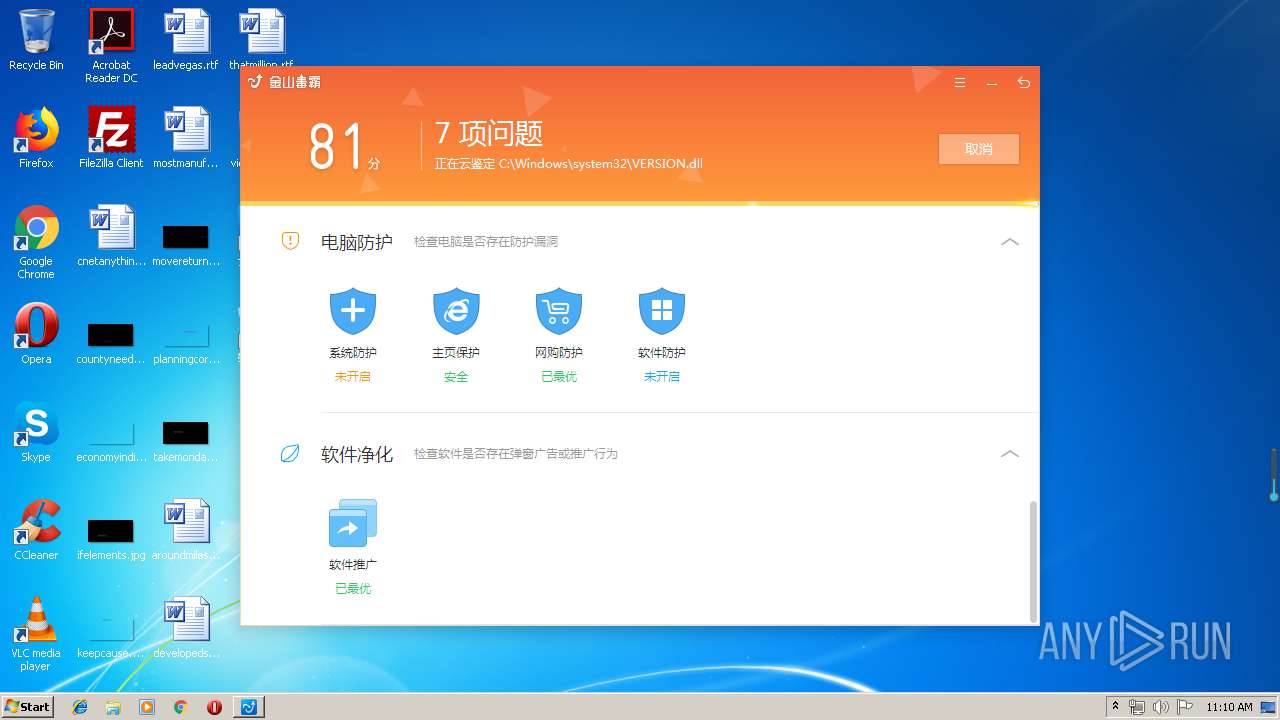
Task: Select the Firefox desktop shortcut
Action: coord(36,138)
